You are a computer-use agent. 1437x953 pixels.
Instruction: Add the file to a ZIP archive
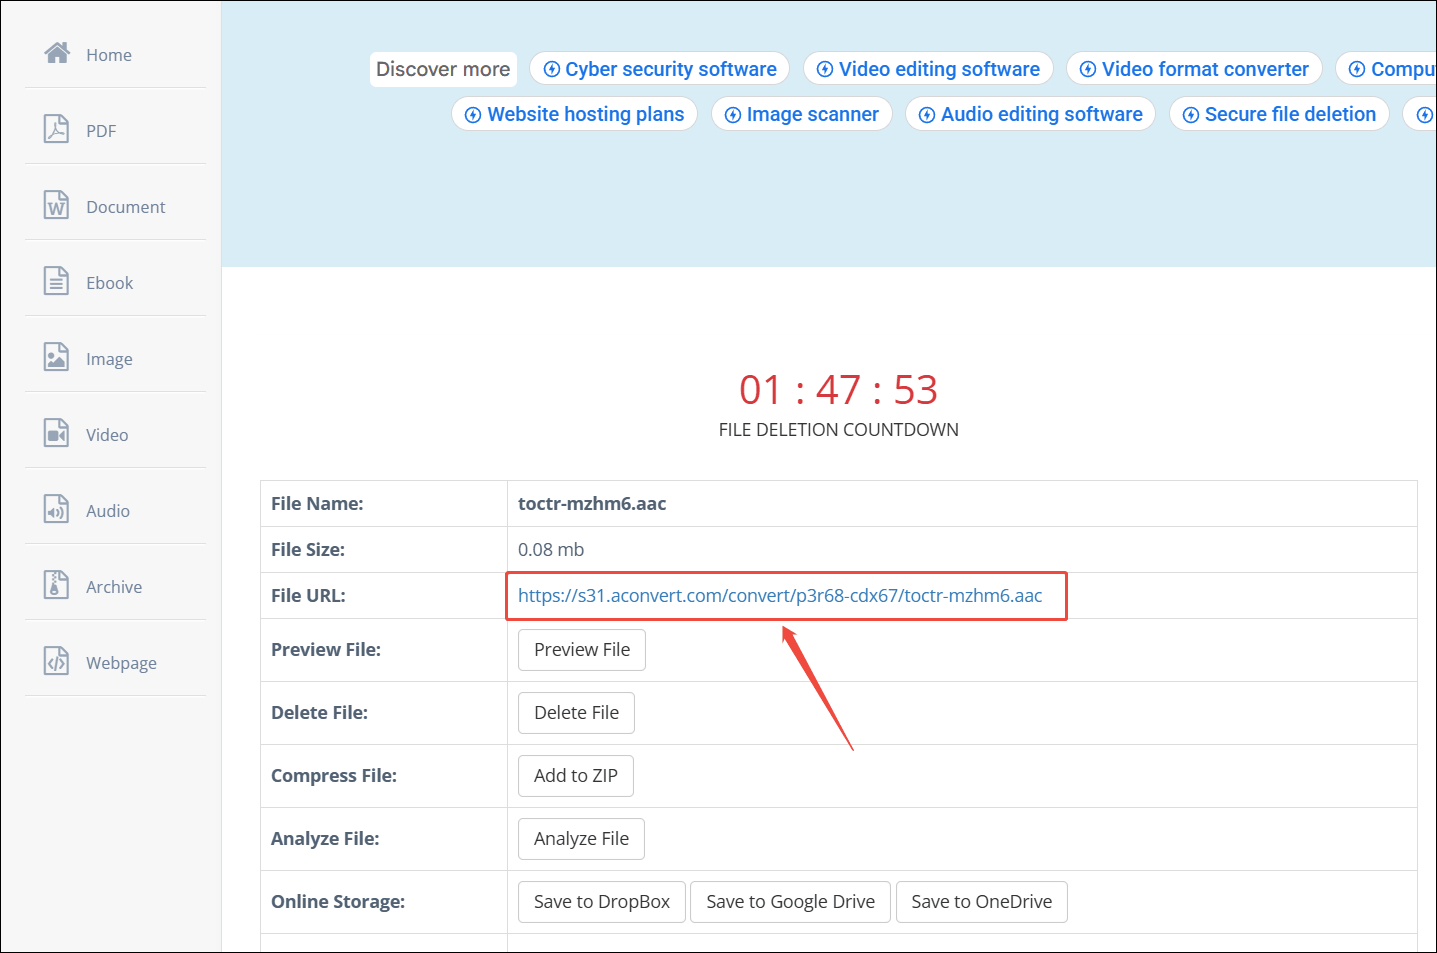click(x=575, y=775)
